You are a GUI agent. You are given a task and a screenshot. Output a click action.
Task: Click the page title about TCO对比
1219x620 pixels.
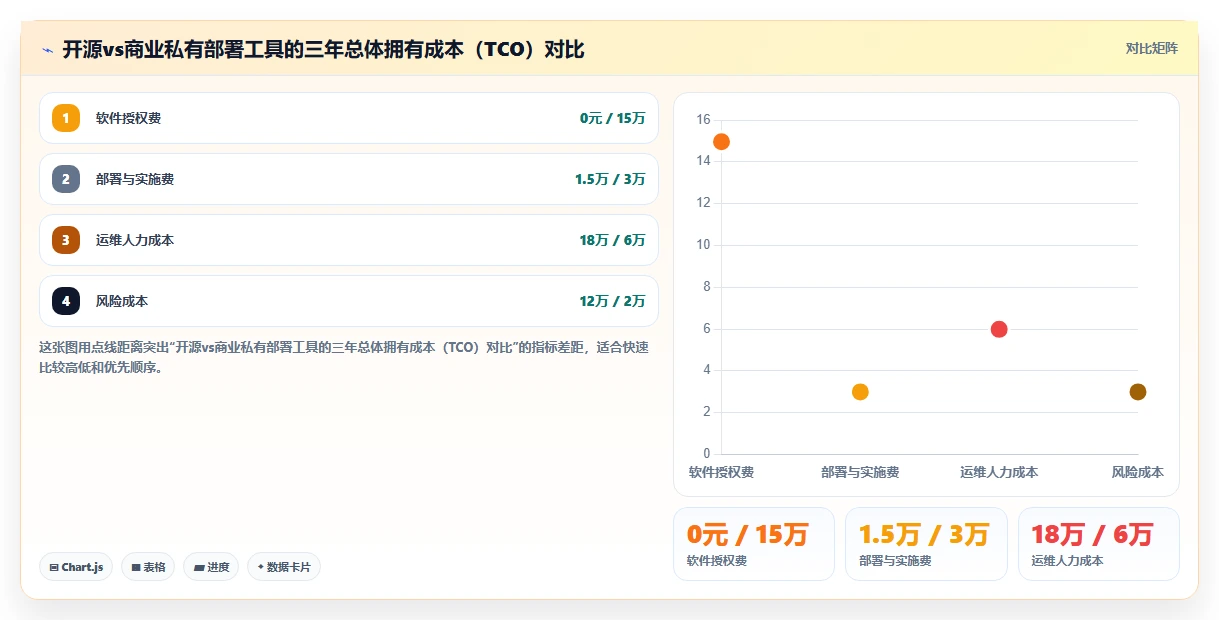click(x=323, y=49)
